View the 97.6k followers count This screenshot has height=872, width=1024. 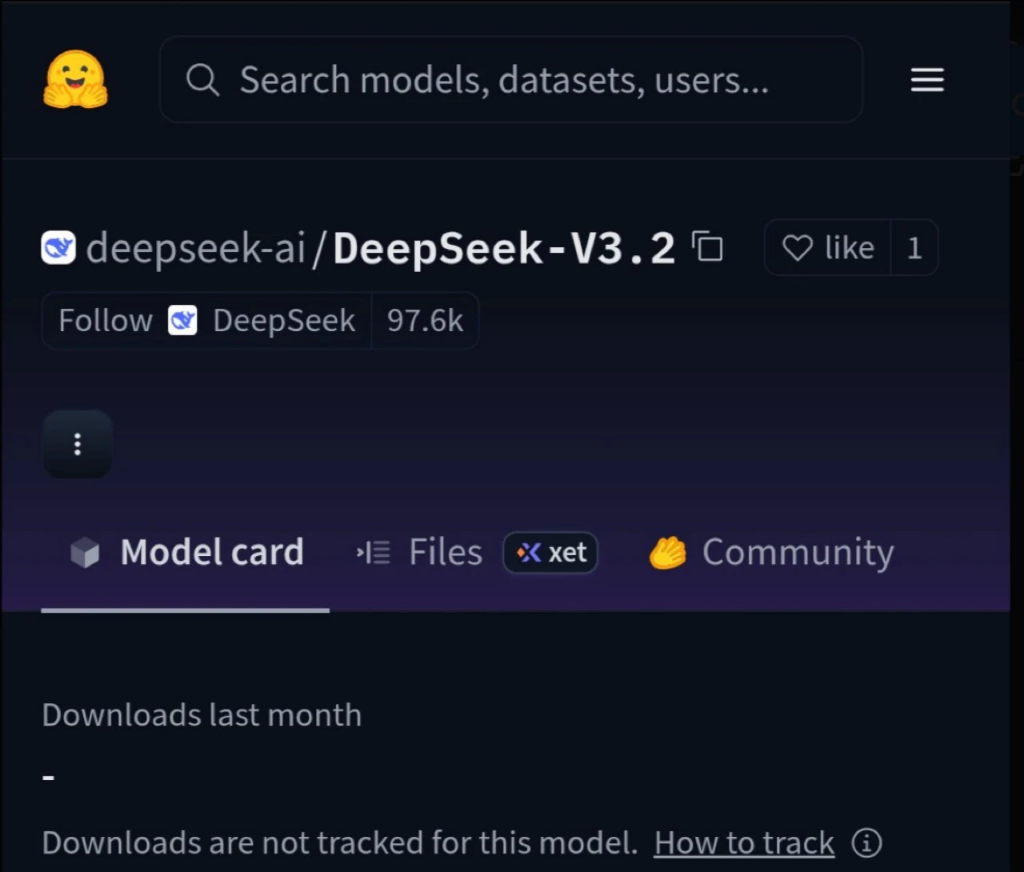pos(425,320)
